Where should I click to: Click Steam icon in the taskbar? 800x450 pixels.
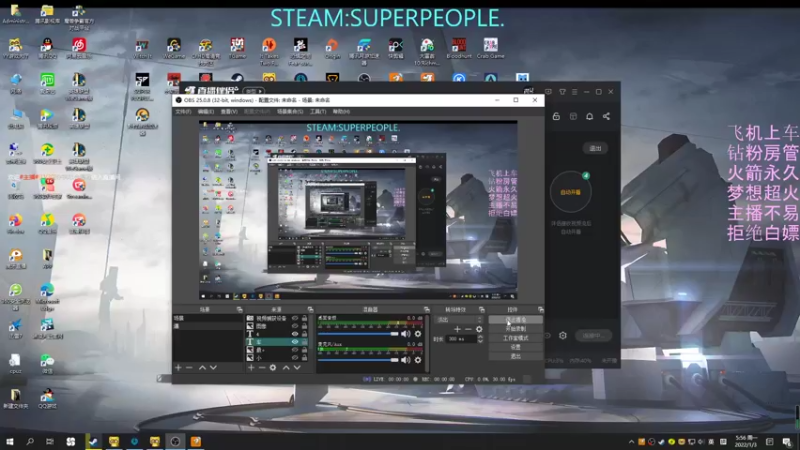click(x=93, y=441)
